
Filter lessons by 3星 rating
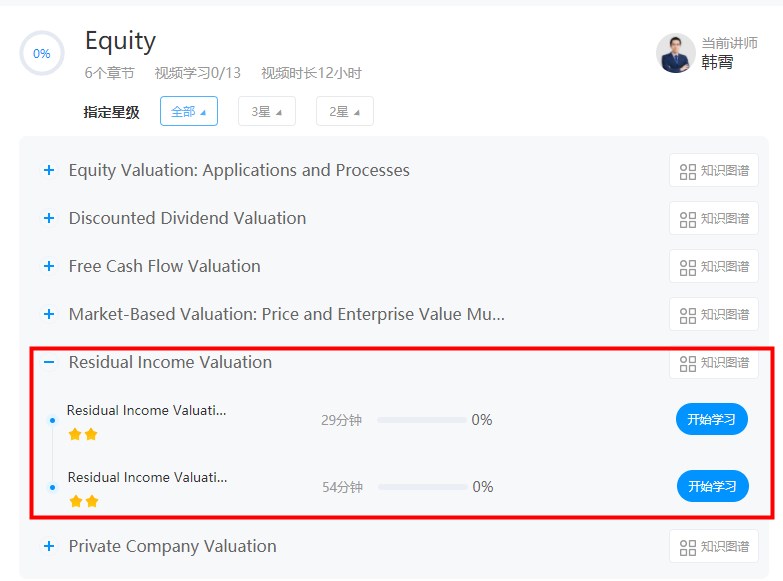pyautogui.click(x=266, y=112)
